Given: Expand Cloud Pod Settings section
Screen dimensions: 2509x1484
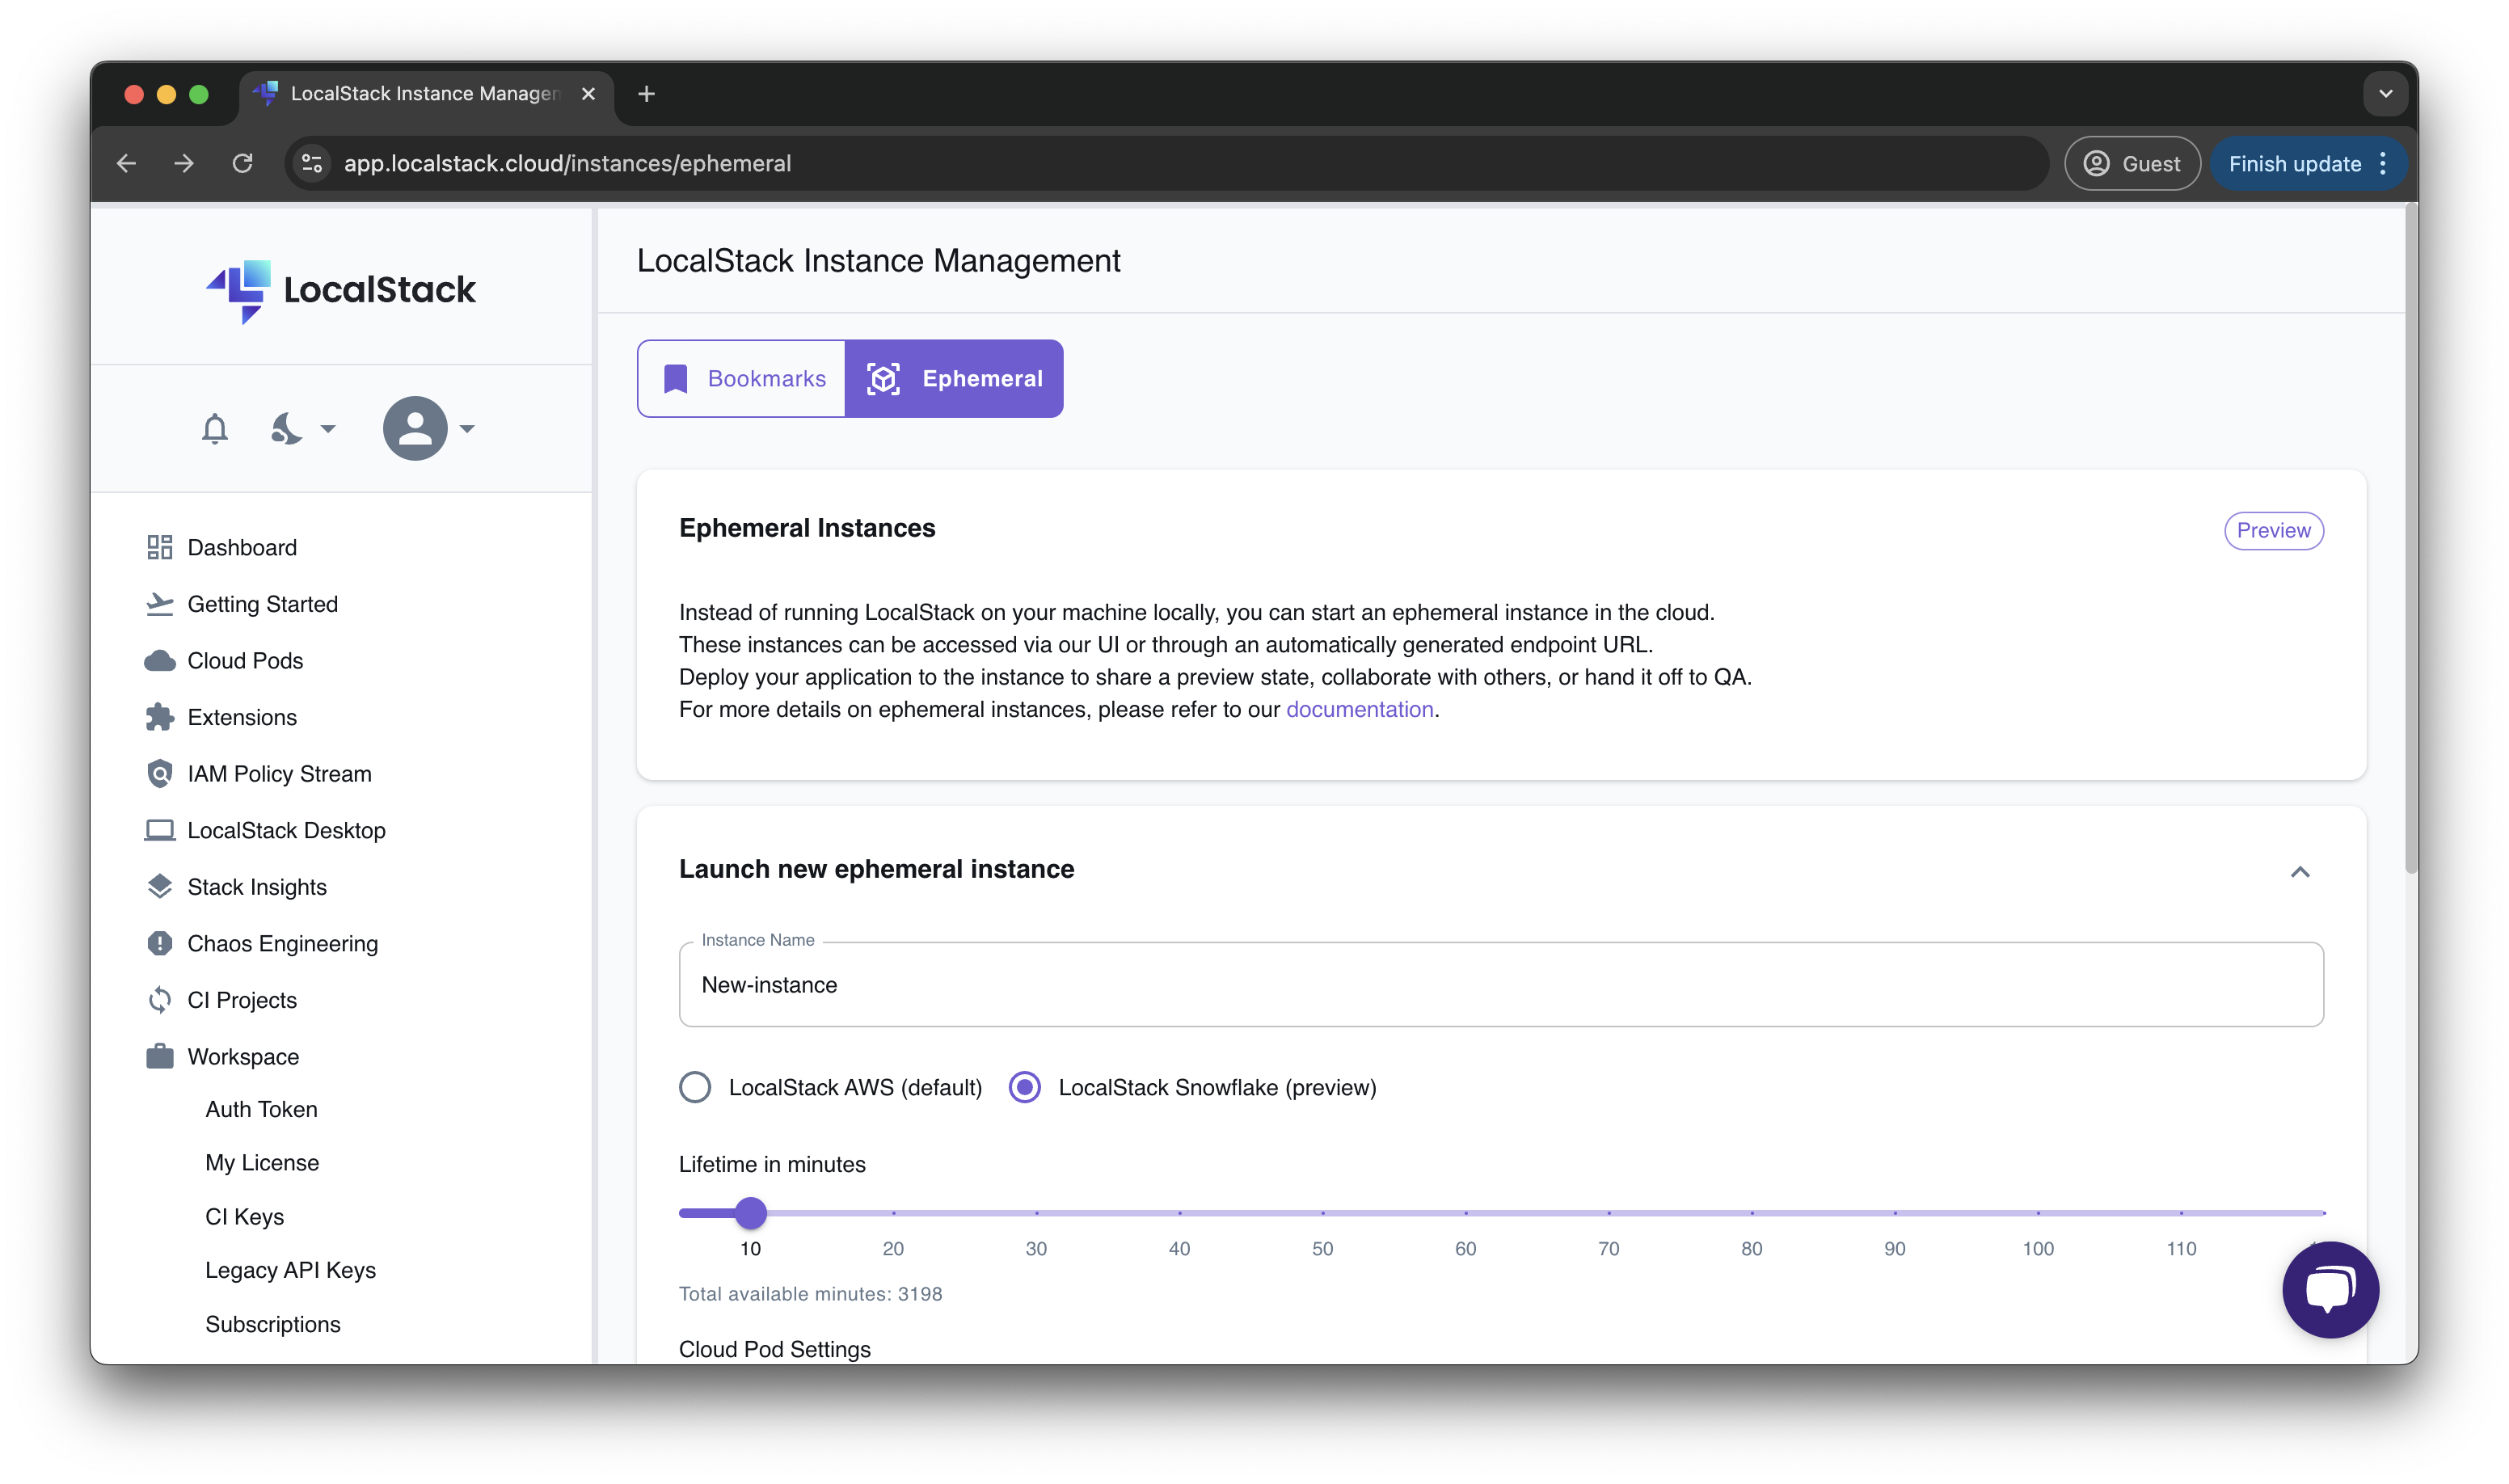Looking at the screenshot, I should pyautogui.click(x=774, y=1347).
